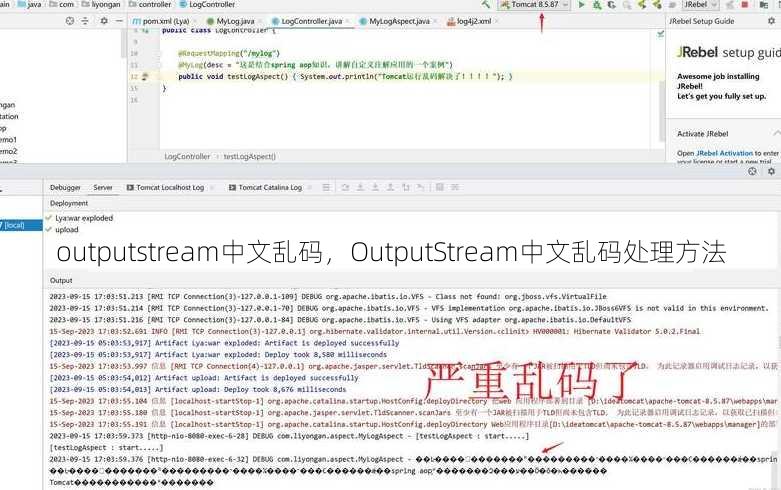Screen dimensions: 781x490
Task: Open project panel gear settings
Action: pyautogui.click(x=104, y=21)
